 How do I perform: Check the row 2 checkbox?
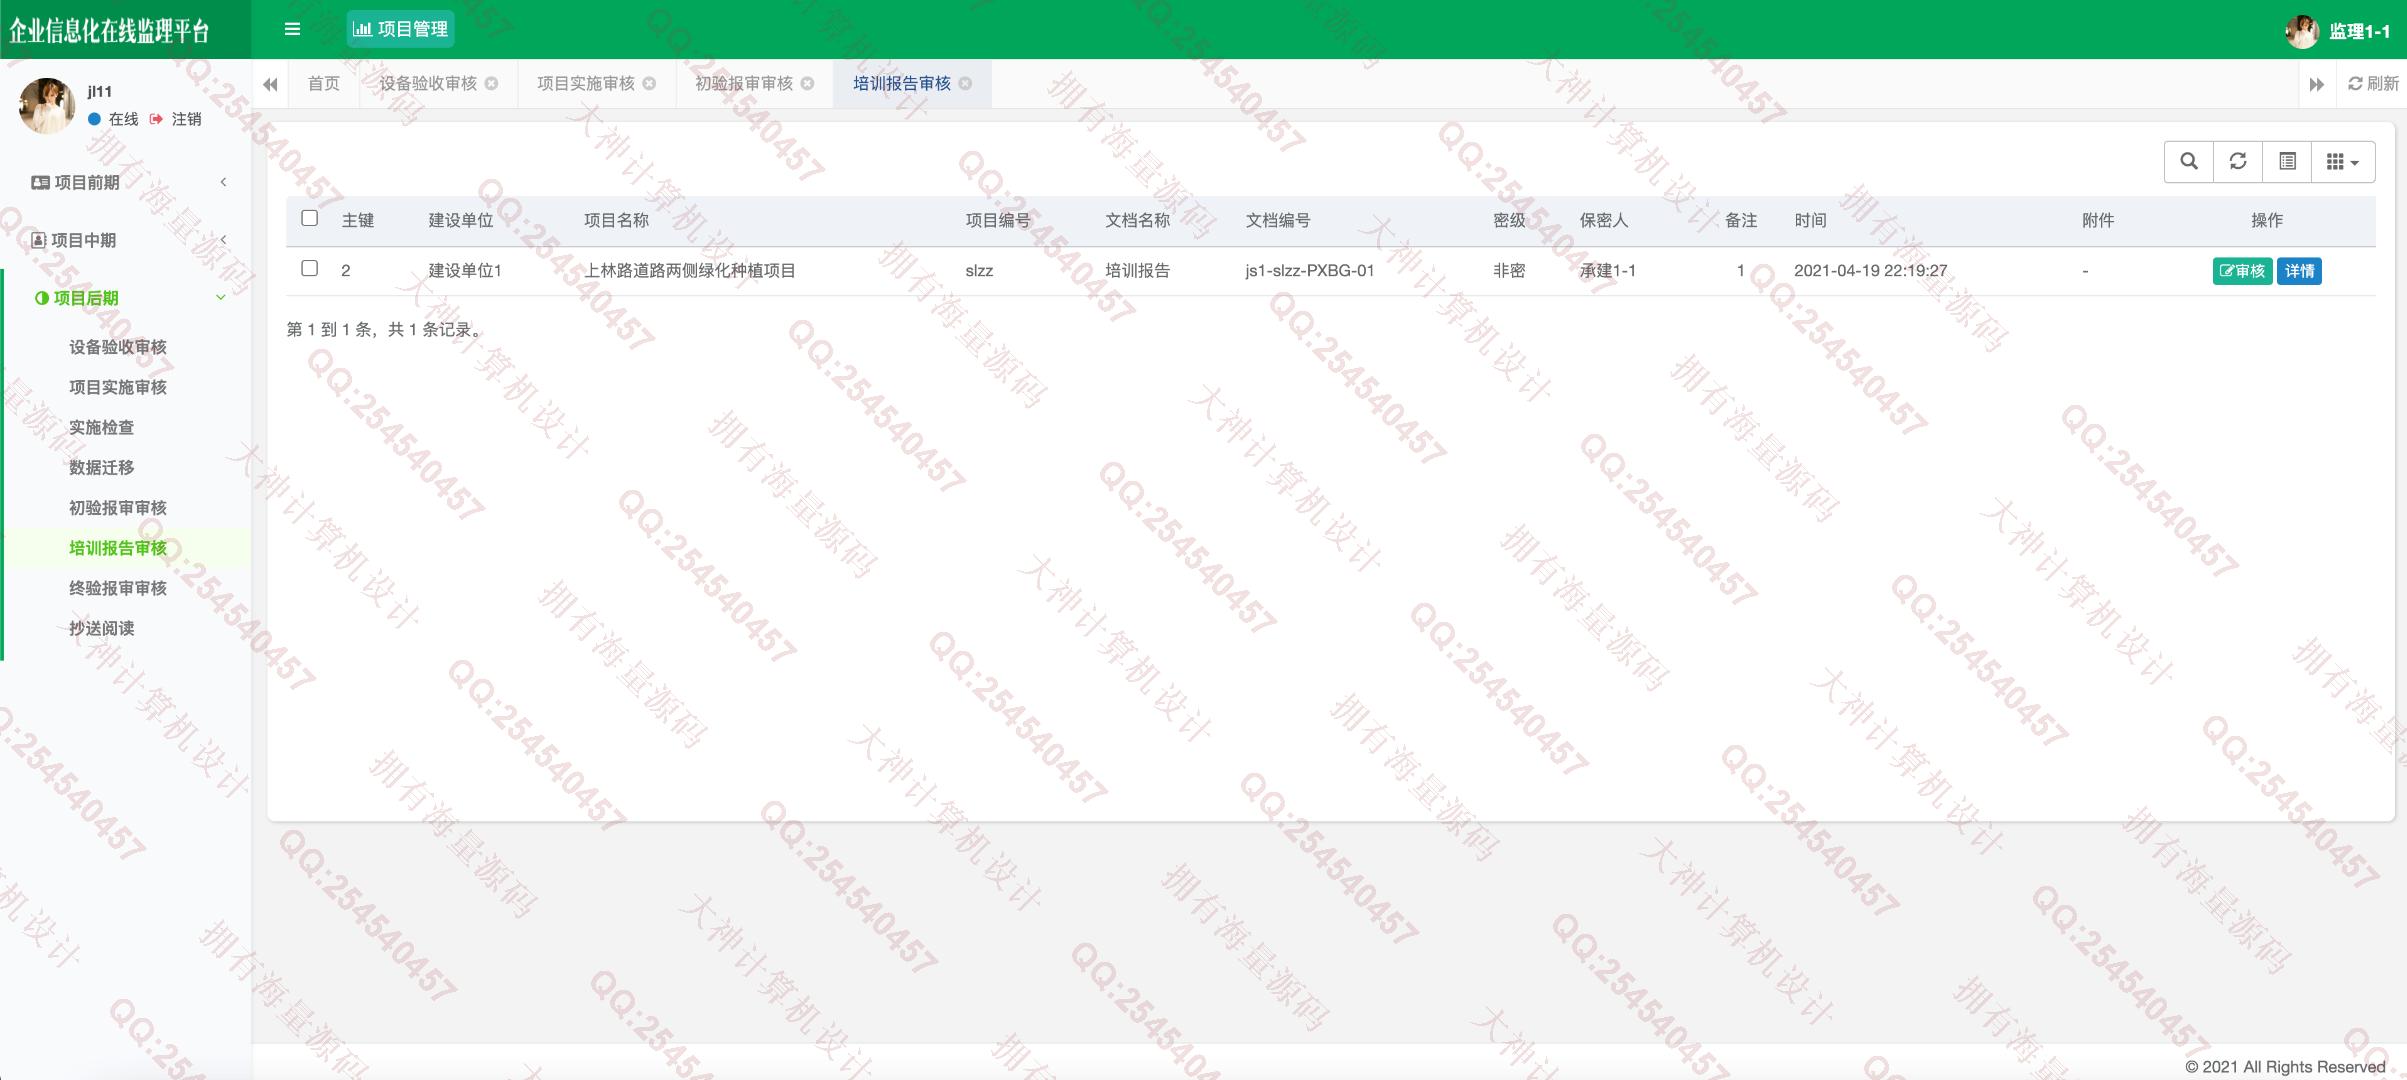310,268
